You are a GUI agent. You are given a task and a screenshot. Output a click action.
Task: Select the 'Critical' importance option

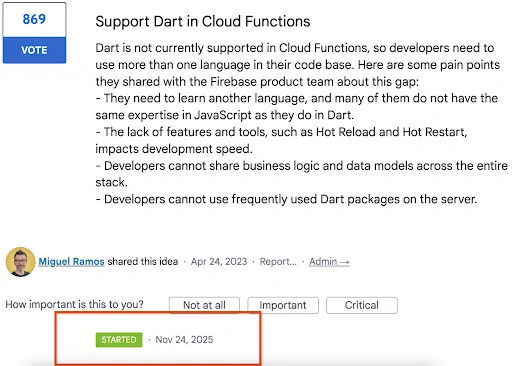[362, 305]
